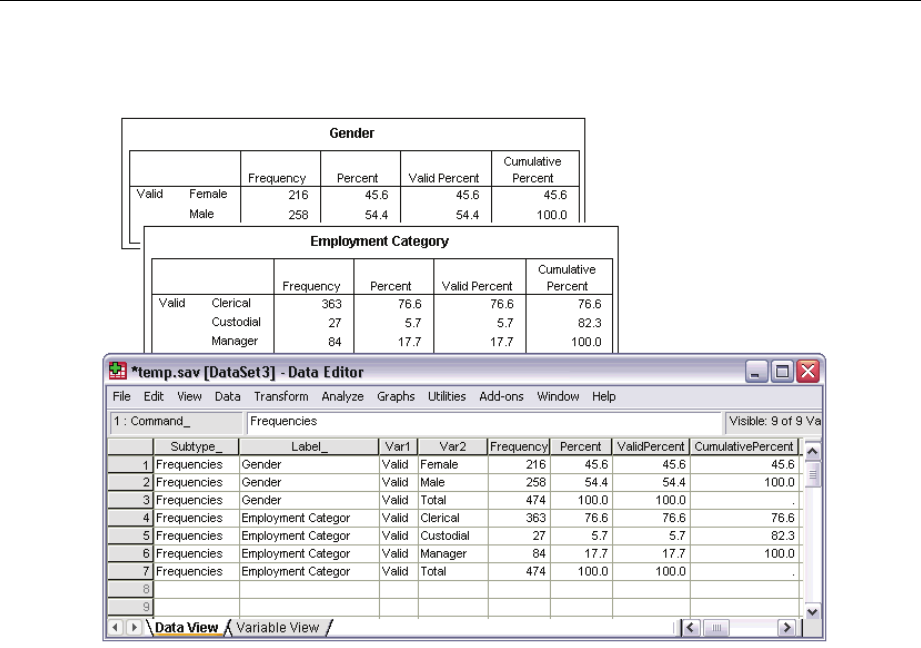
Task: Click the Female cell in row 1
Action: (x=453, y=465)
